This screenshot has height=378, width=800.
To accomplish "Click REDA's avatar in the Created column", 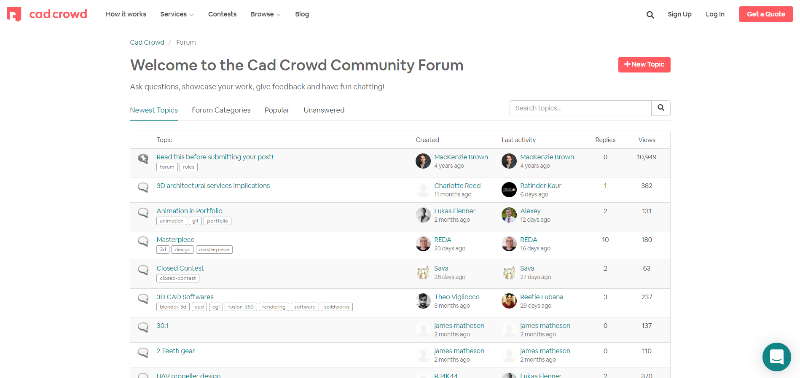I will click(x=423, y=243).
